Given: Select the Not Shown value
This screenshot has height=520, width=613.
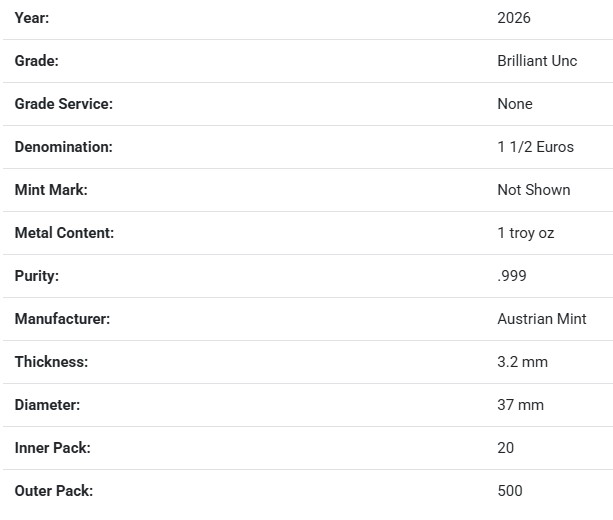Looking at the screenshot, I should 534,190.
